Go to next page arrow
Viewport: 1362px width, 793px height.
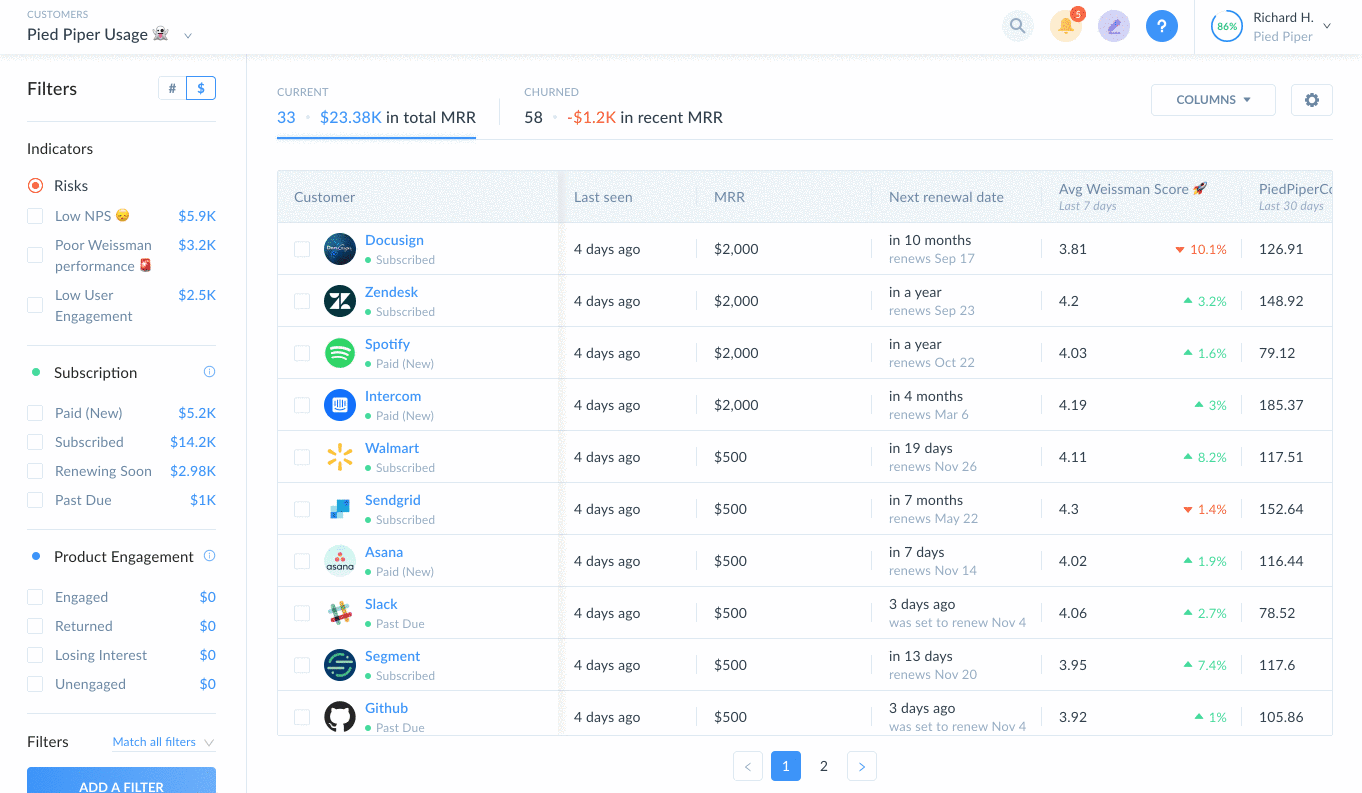pyautogui.click(x=862, y=767)
